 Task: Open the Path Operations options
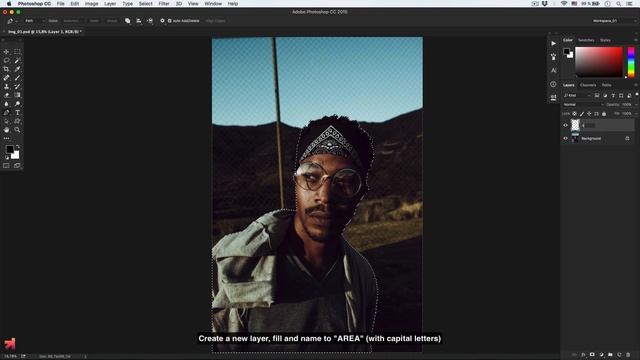pyautogui.click(x=127, y=21)
